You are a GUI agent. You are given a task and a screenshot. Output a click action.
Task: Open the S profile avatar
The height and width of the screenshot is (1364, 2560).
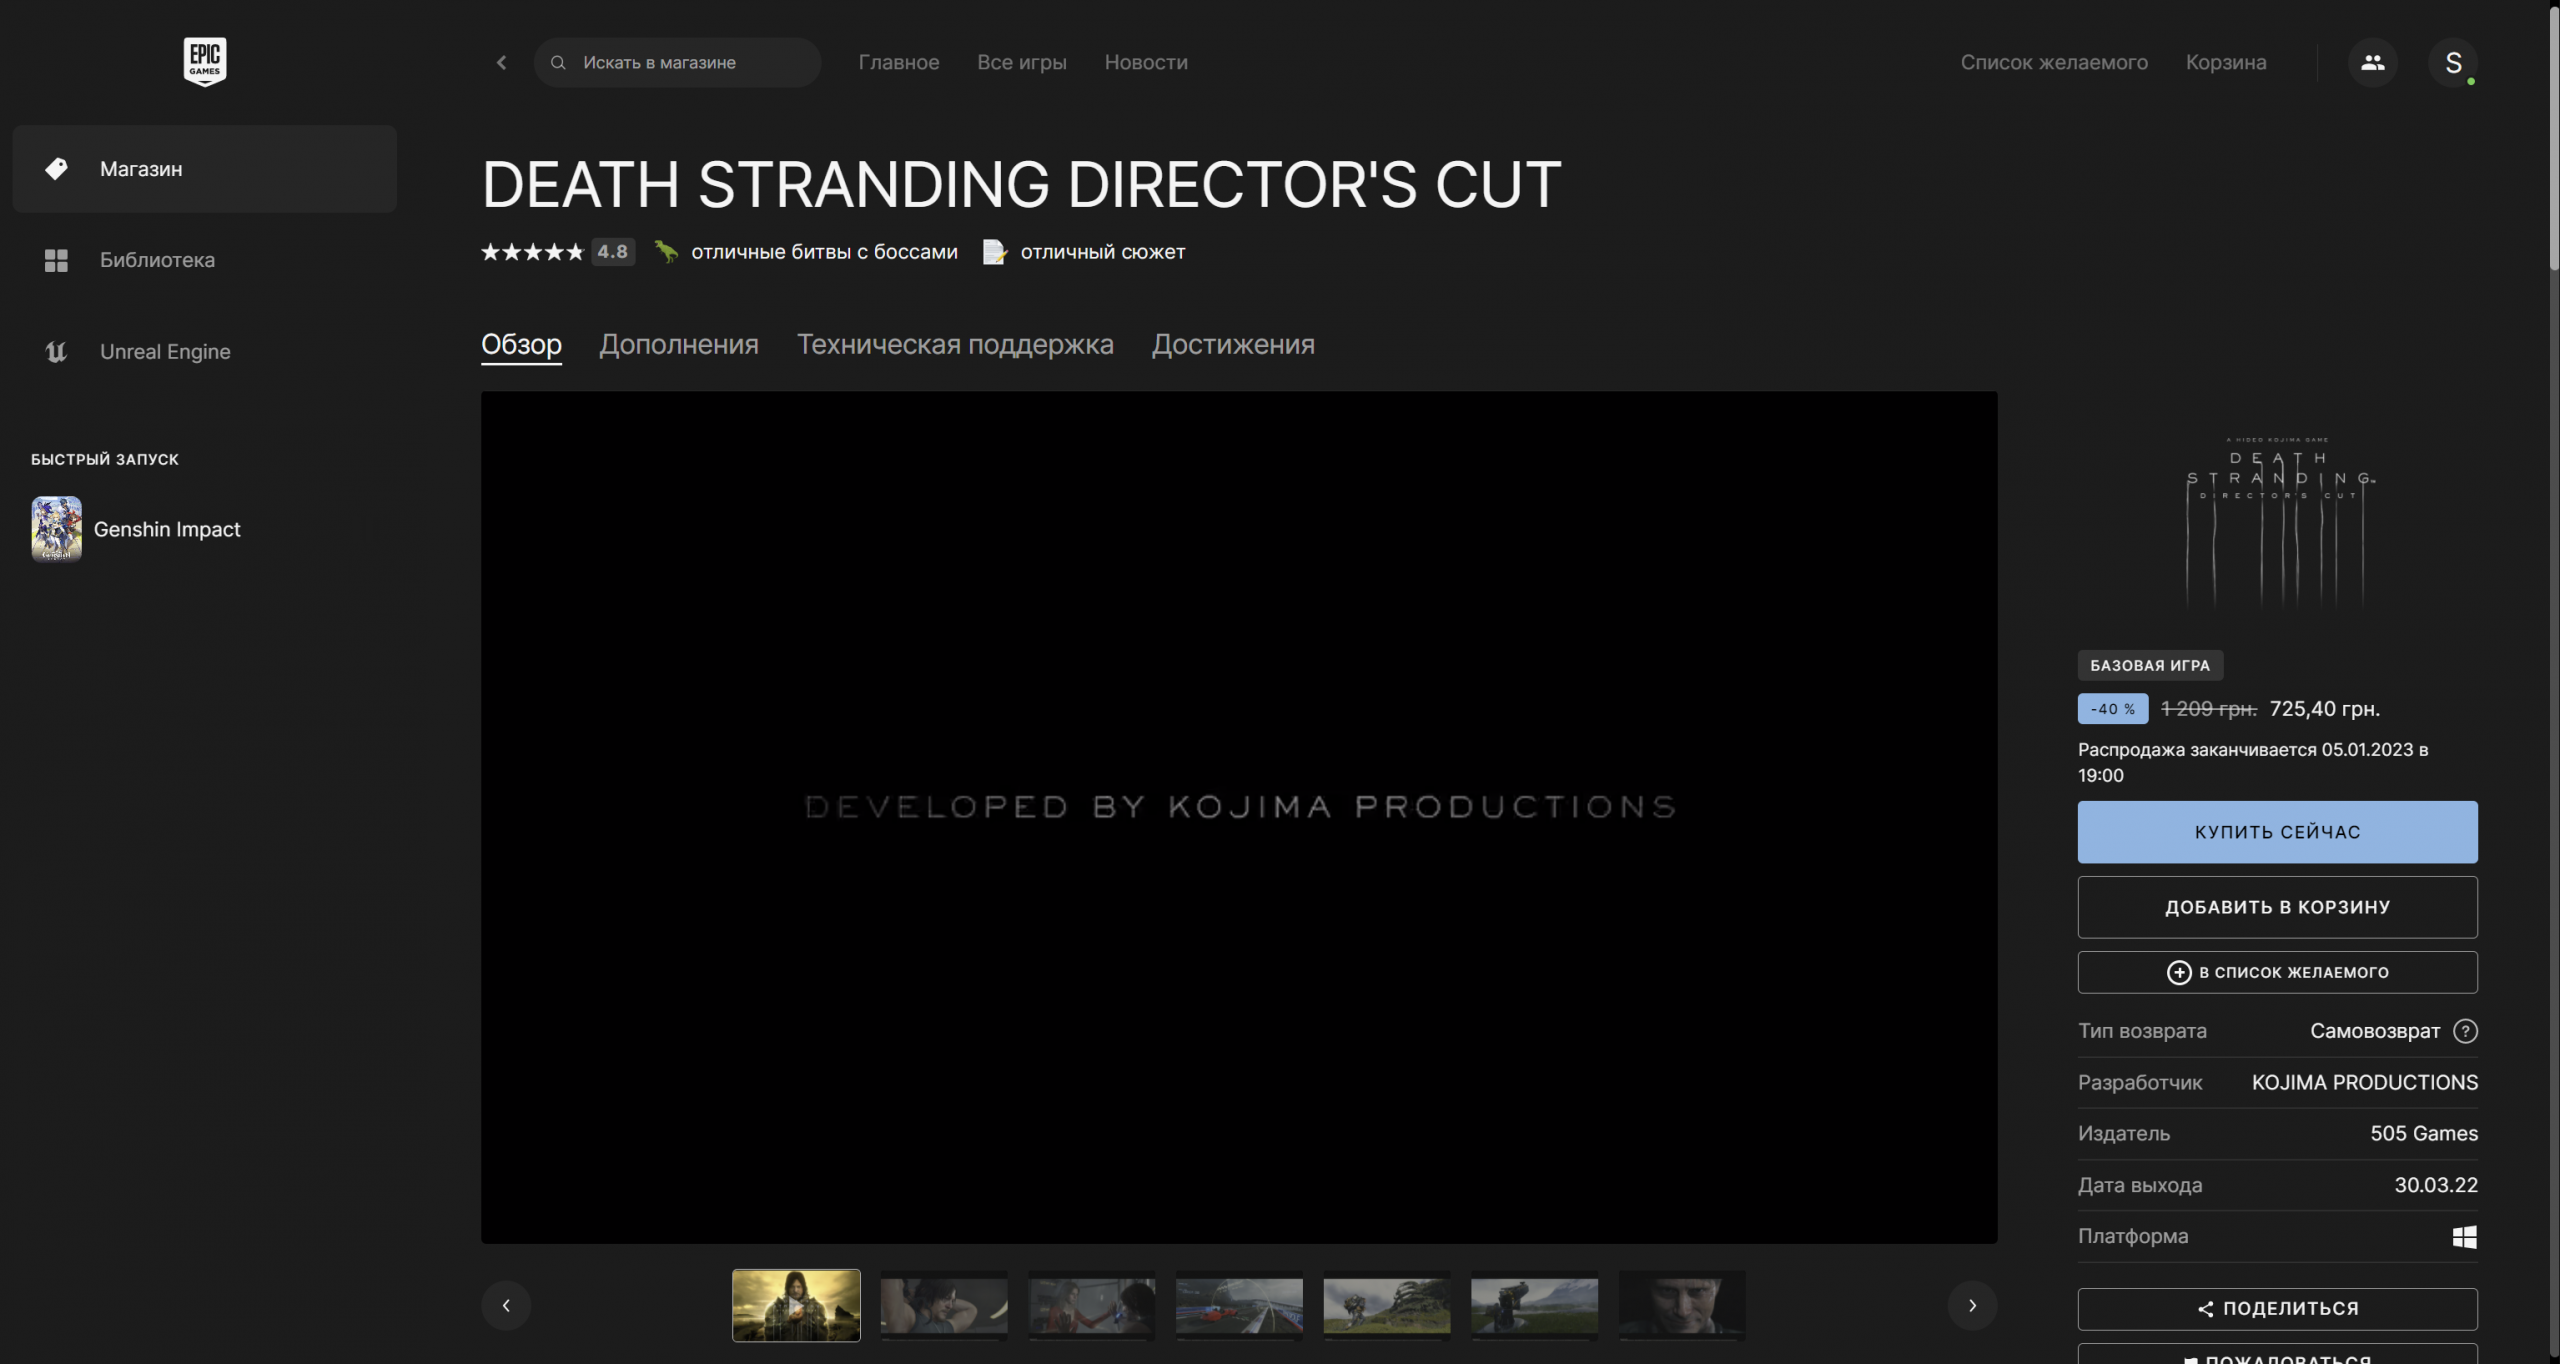coord(2453,62)
